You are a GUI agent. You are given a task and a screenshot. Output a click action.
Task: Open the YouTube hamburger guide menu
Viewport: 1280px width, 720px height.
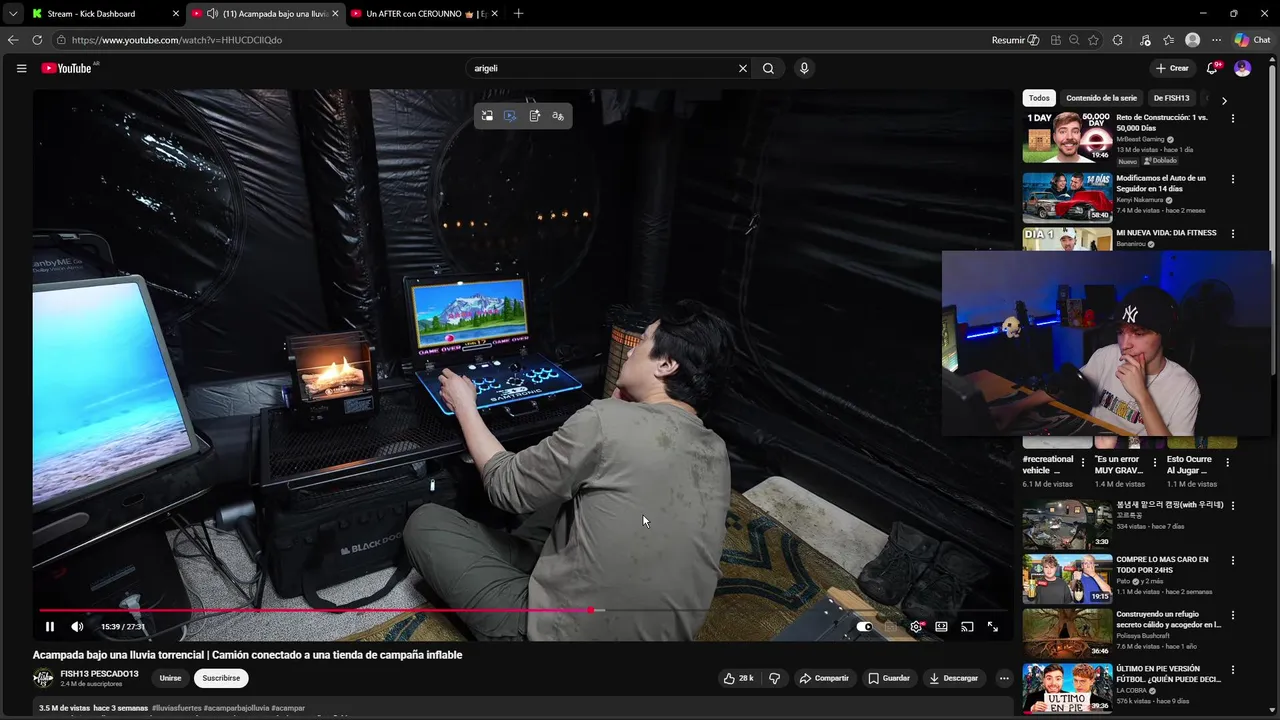point(21,68)
